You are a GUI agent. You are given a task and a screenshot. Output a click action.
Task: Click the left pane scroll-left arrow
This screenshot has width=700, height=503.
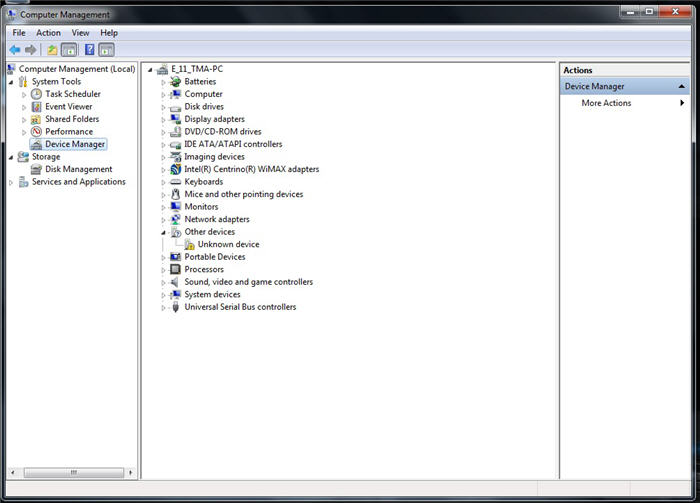(x=12, y=472)
